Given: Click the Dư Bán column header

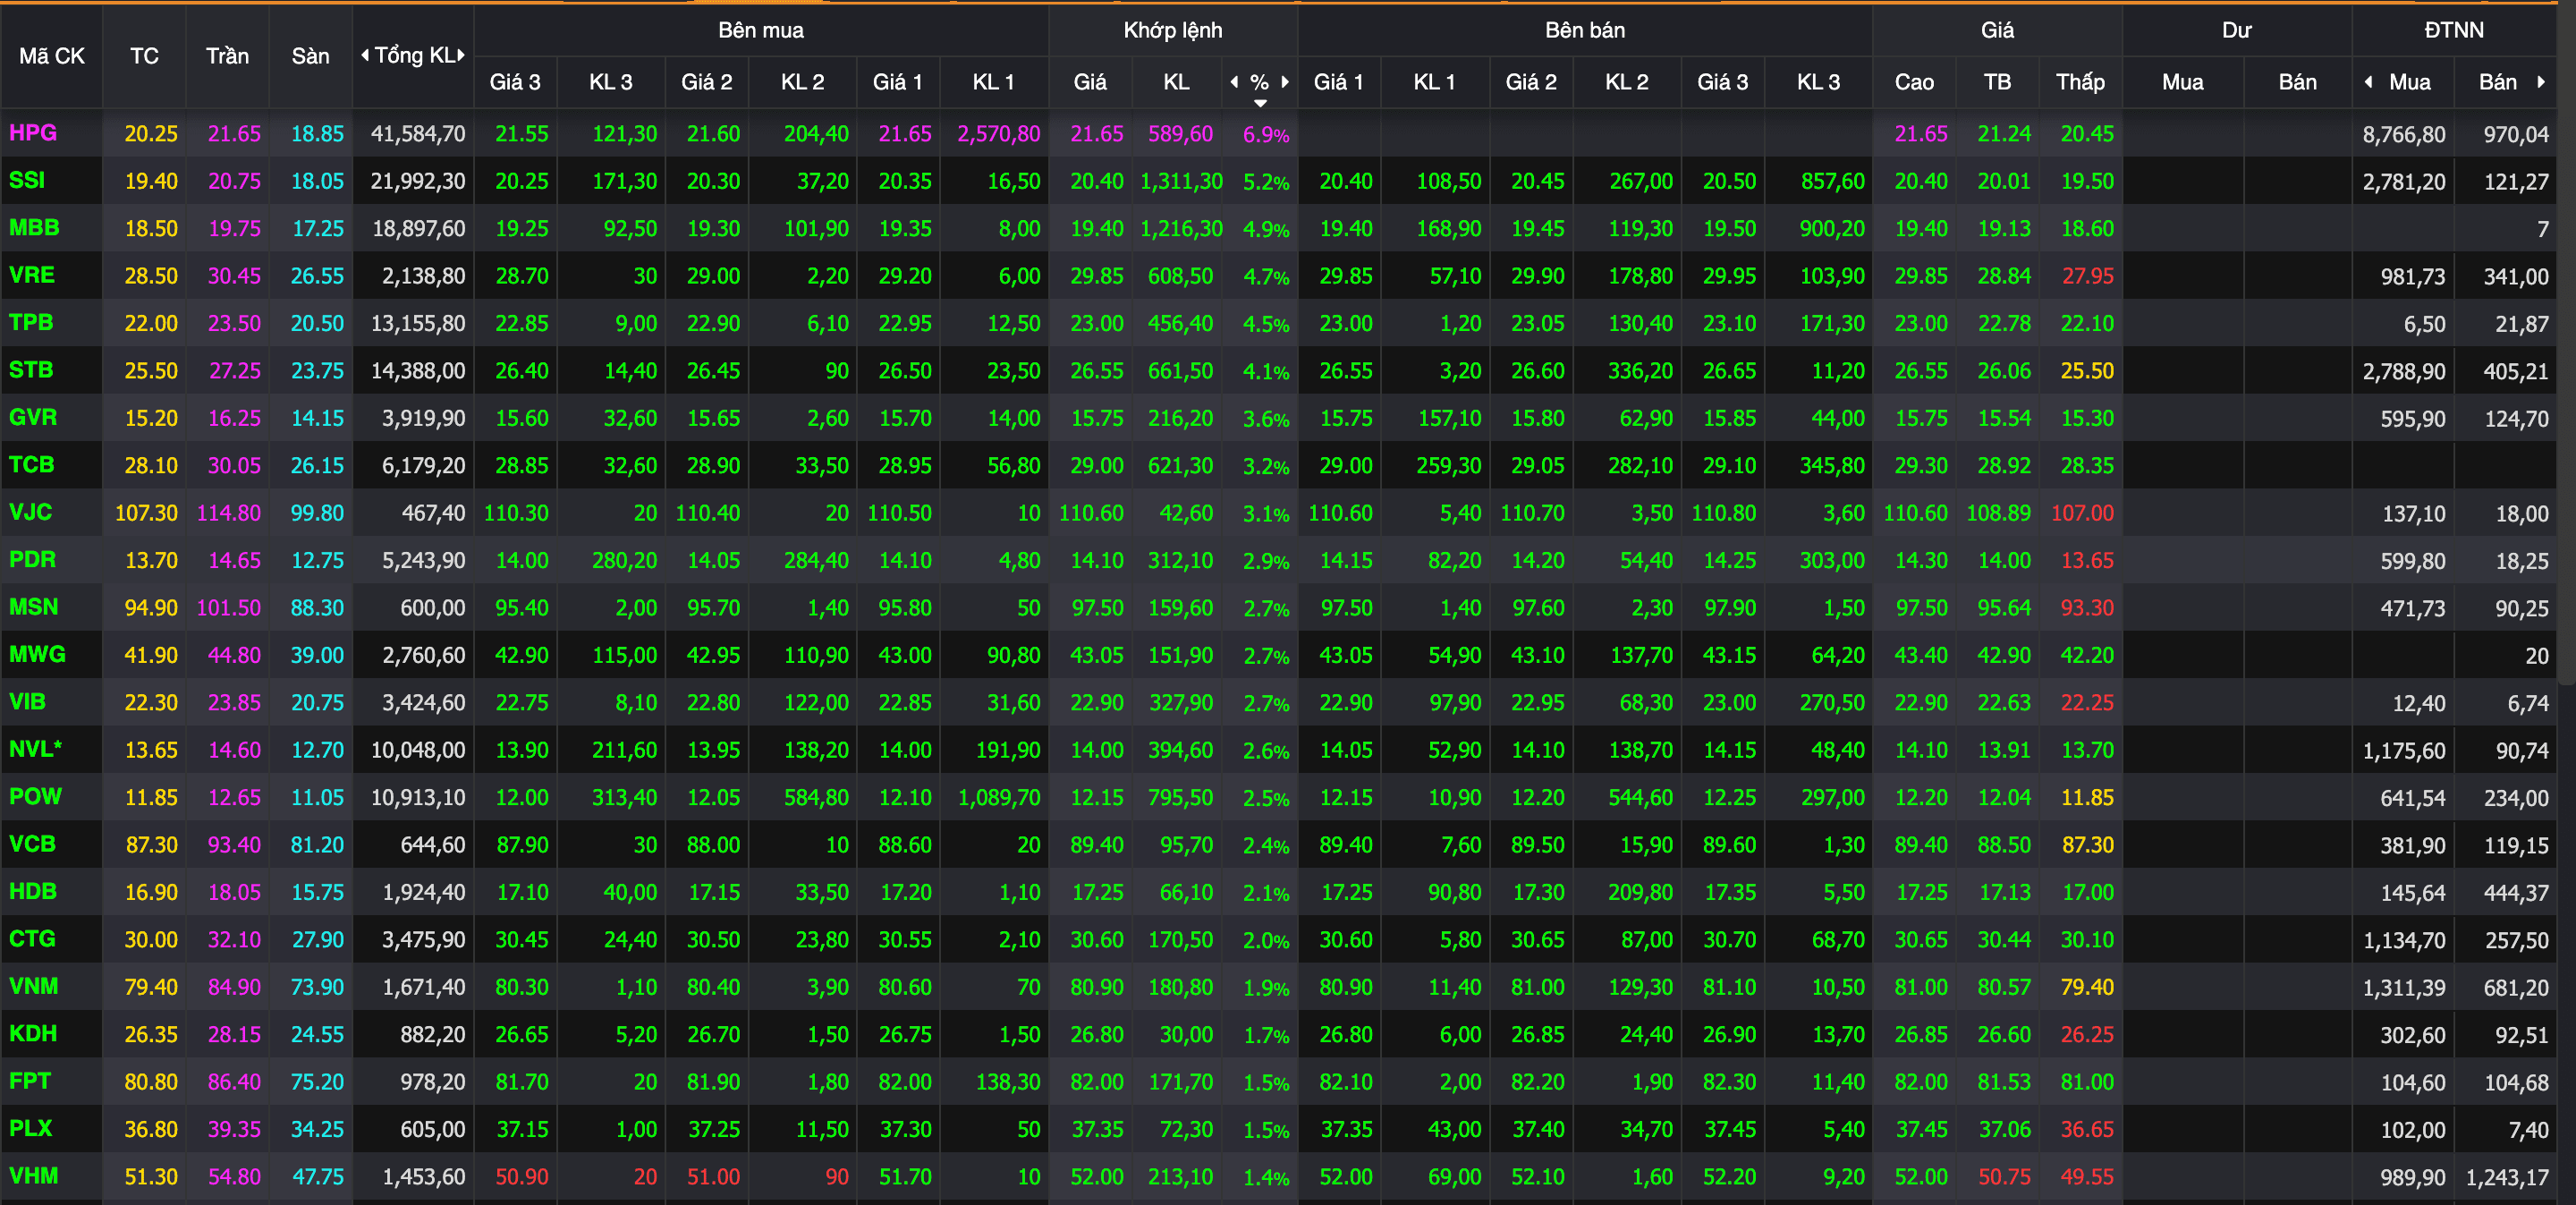Looking at the screenshot, I should click(2297, 82).
